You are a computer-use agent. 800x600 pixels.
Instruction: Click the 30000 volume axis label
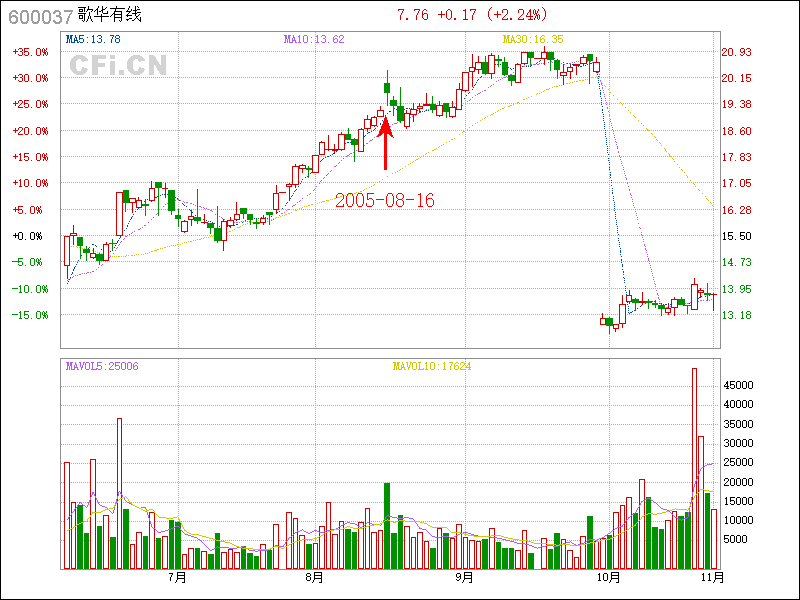coord(739,443)
